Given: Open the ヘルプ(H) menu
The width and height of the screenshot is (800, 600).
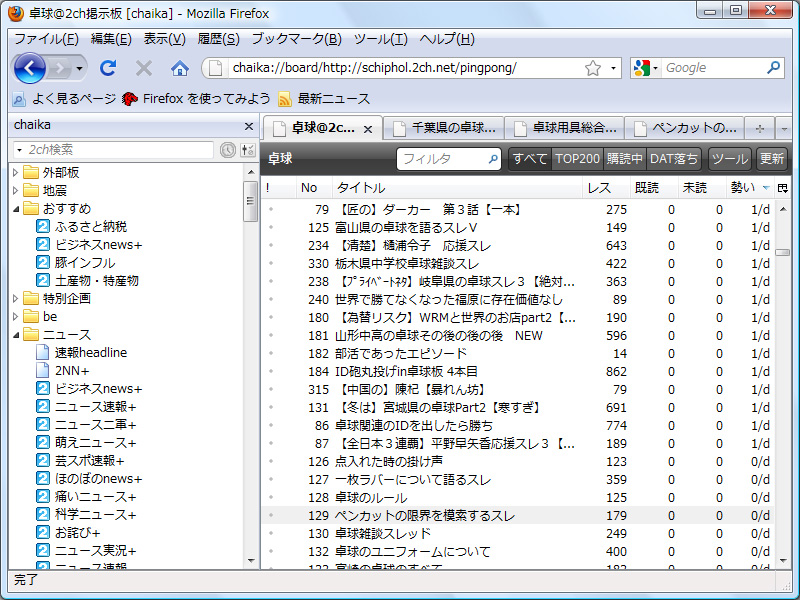Looking at the screenshot, I should click(x=447, y=39).
